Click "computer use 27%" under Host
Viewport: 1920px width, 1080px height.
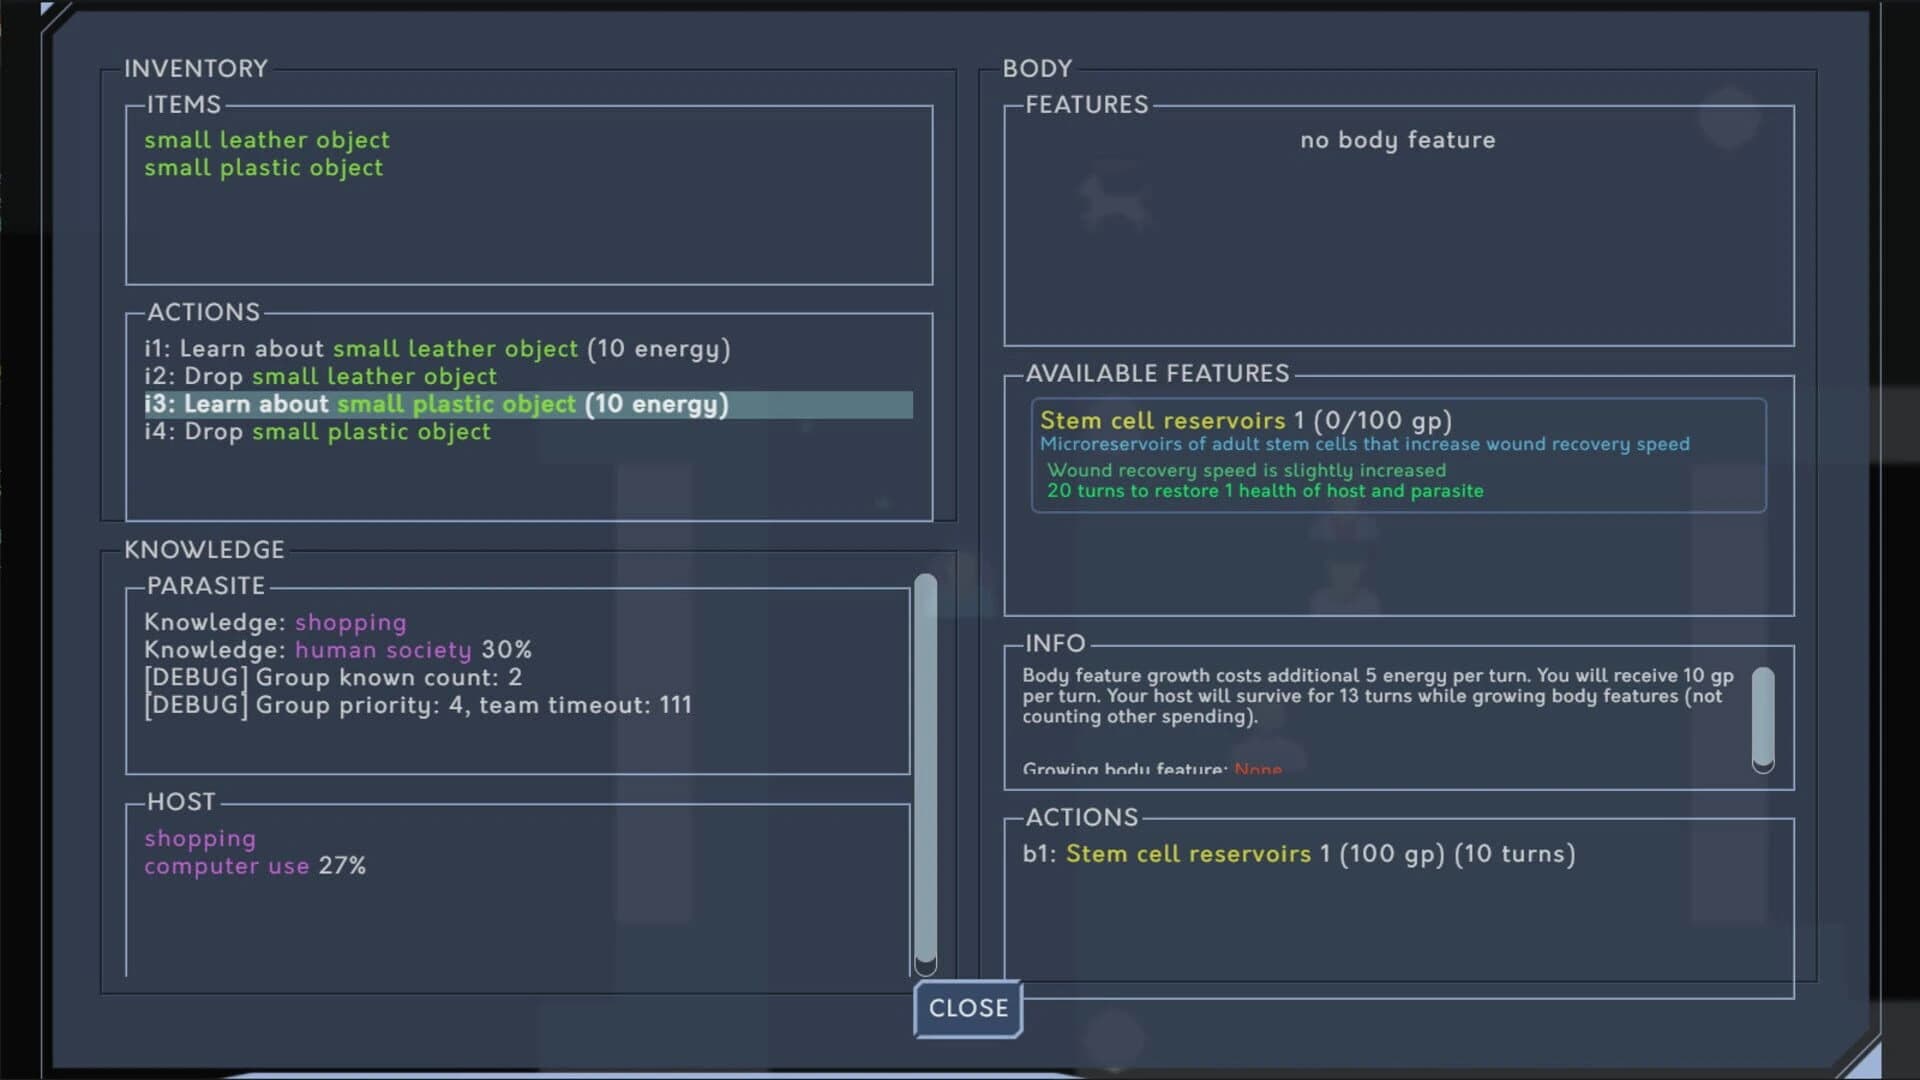256,866
